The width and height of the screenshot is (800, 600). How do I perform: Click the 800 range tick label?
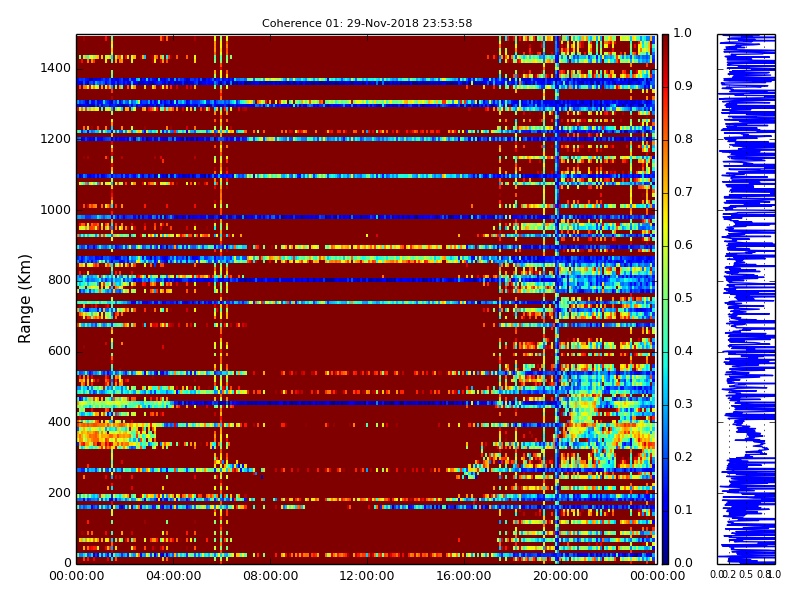pyautogui.click(x=59, y=280)
